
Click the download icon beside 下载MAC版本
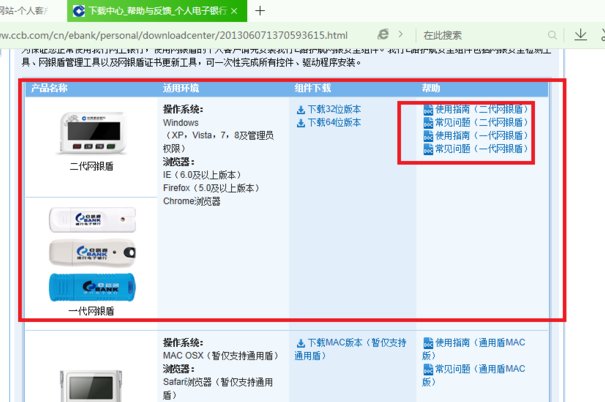coord(301,343)
